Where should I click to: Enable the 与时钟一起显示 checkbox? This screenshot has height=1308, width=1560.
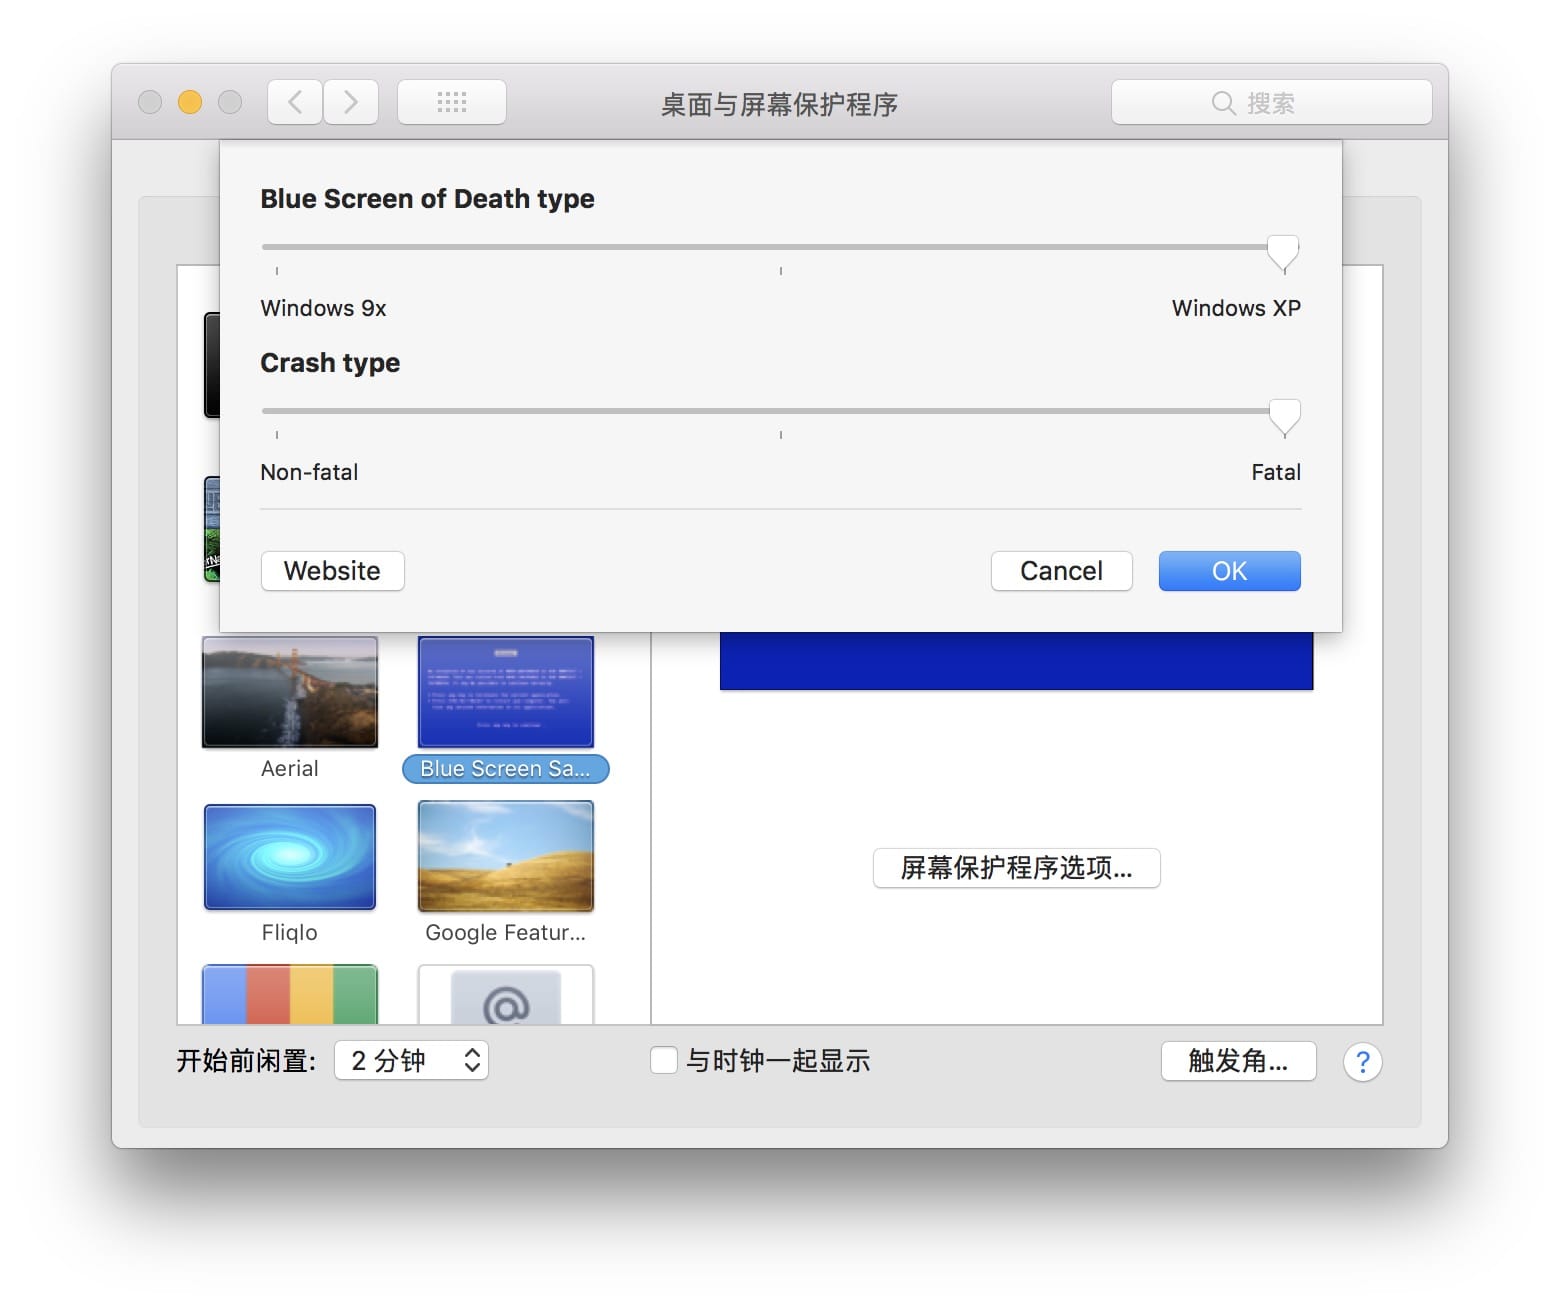point(663,1061)
